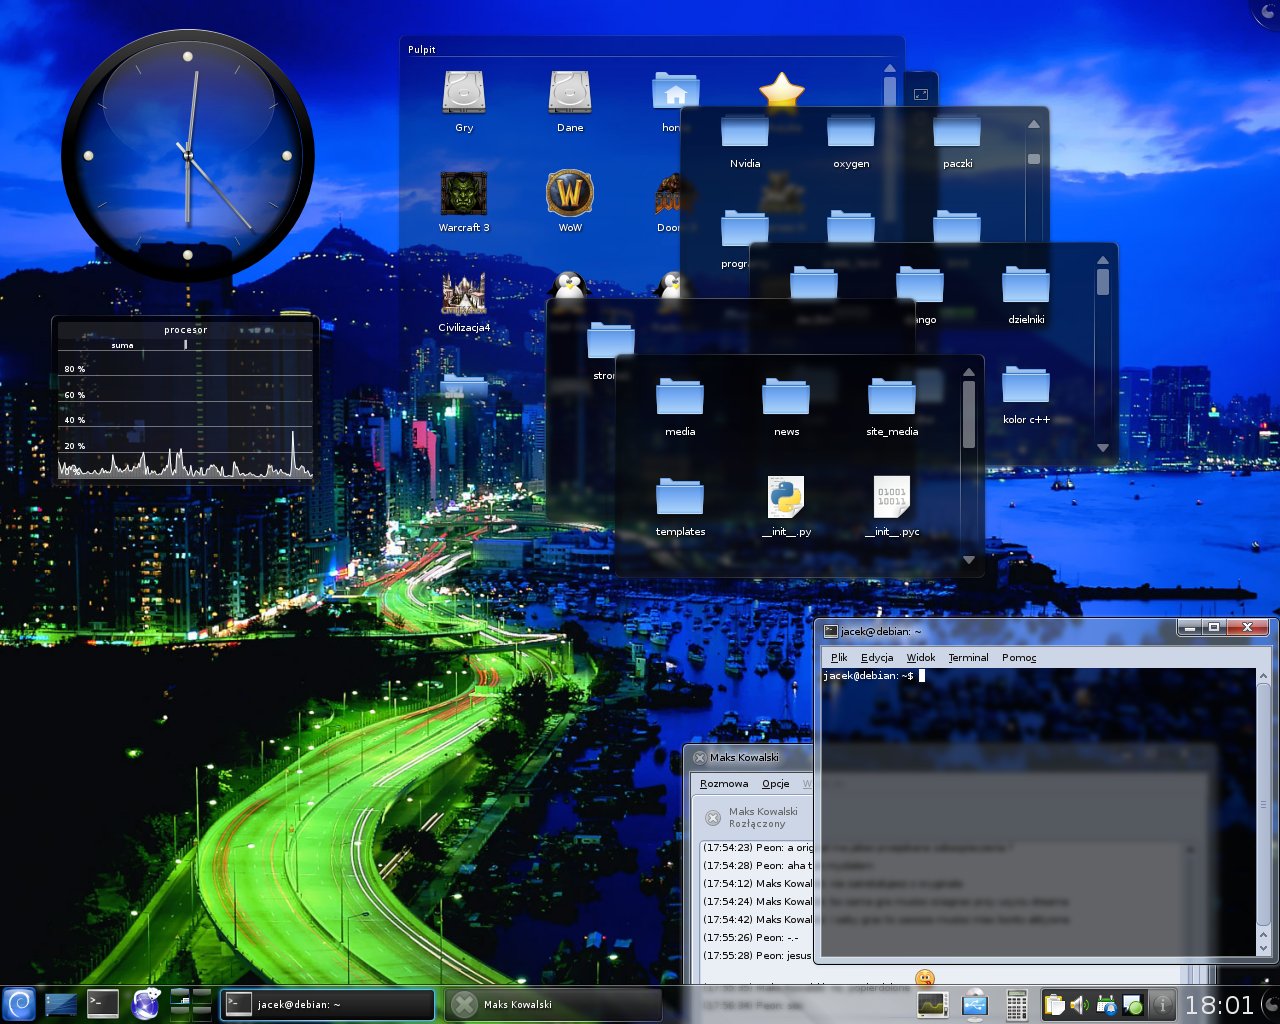Click the terminal scrollbar down arrow
Viewport: 1280px width, 1024px height.
[1263, 948]
